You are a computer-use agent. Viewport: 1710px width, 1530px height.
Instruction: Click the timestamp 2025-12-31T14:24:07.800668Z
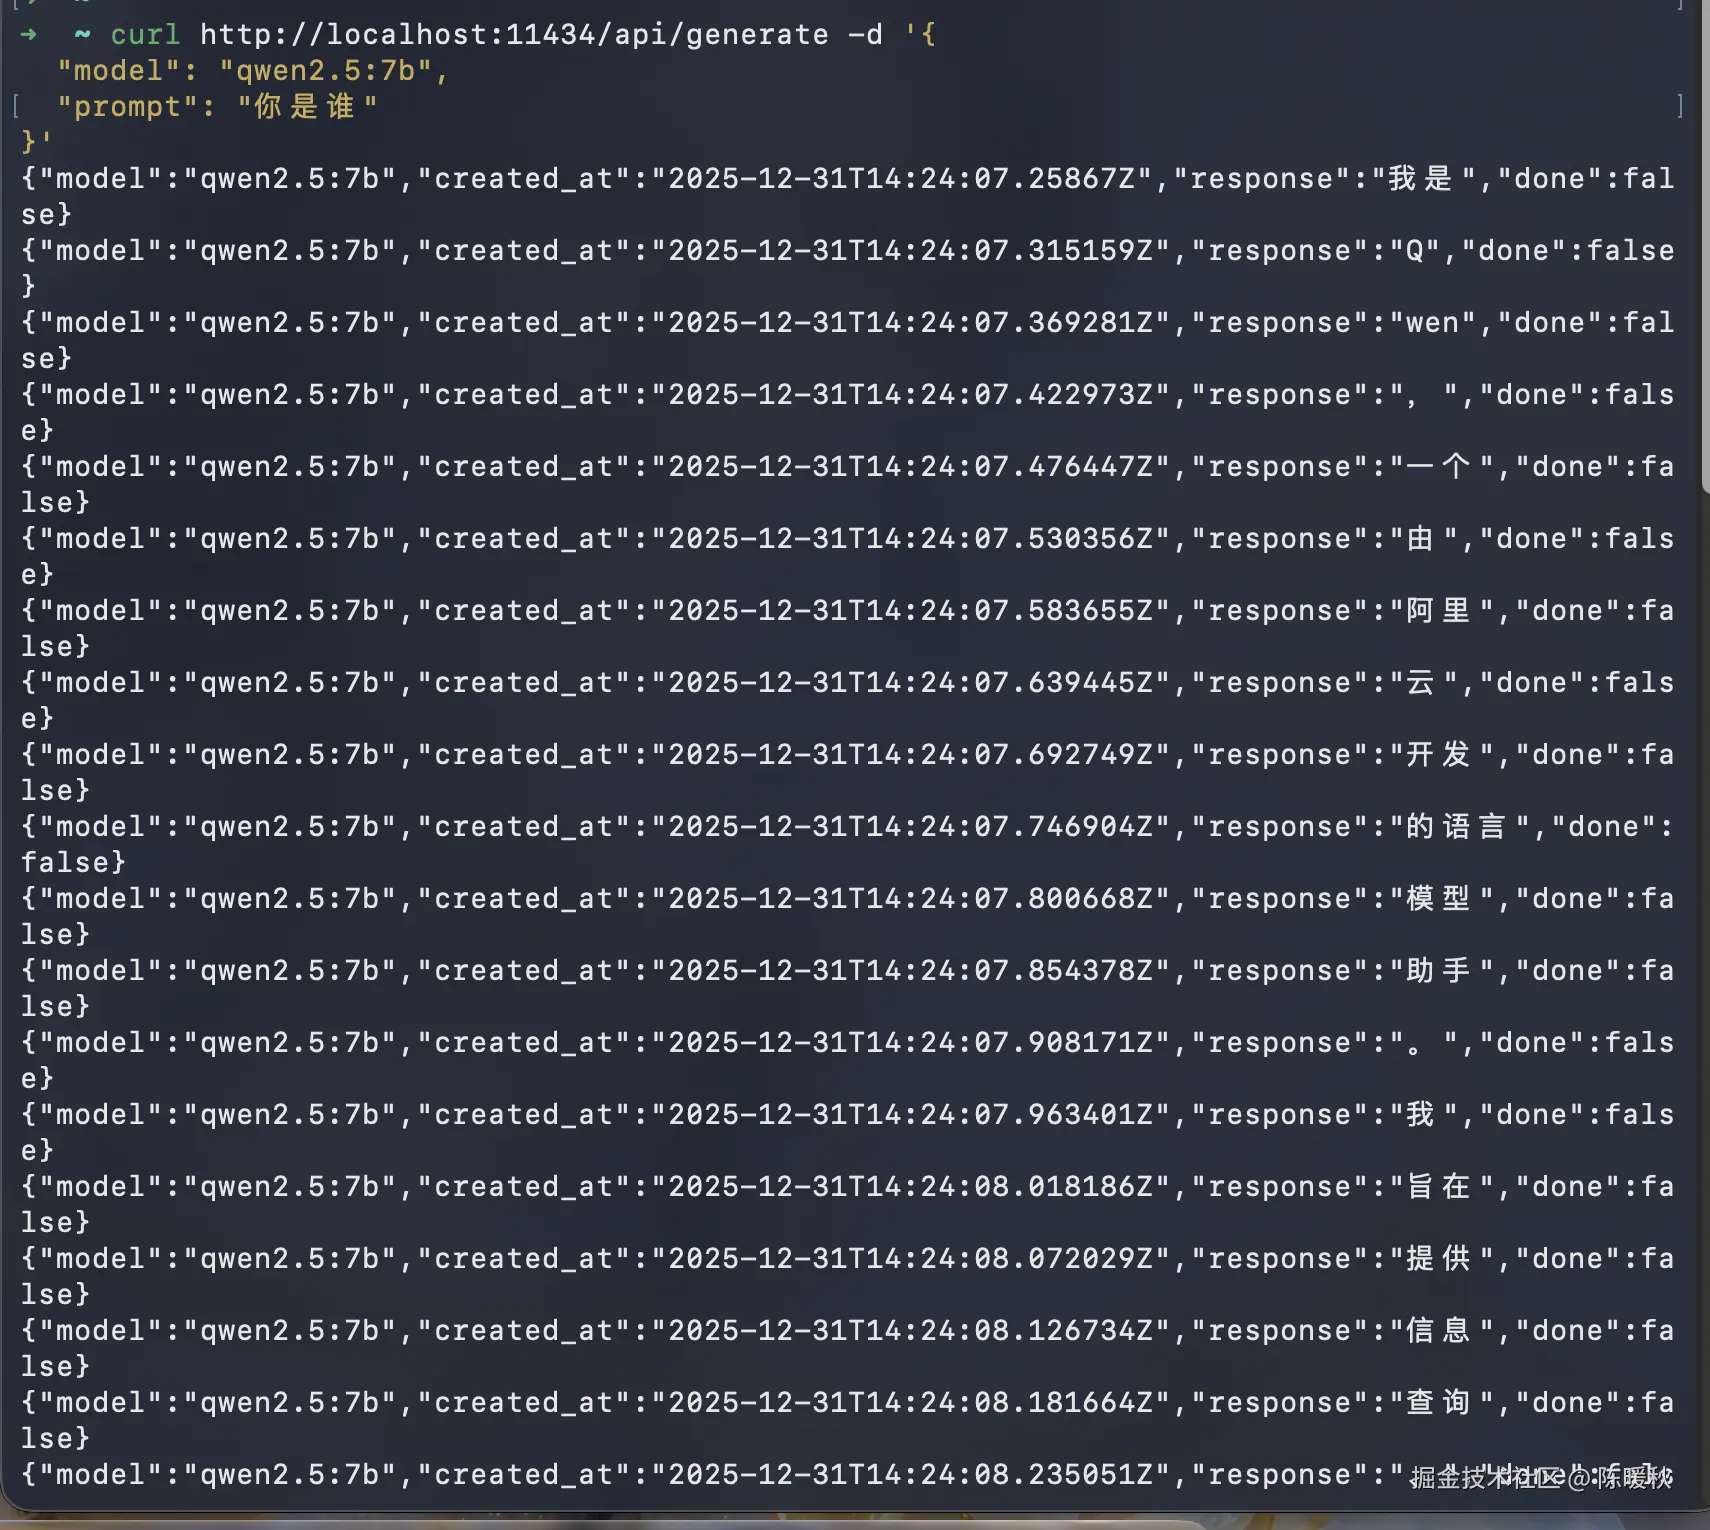click(x=911, y=899)
